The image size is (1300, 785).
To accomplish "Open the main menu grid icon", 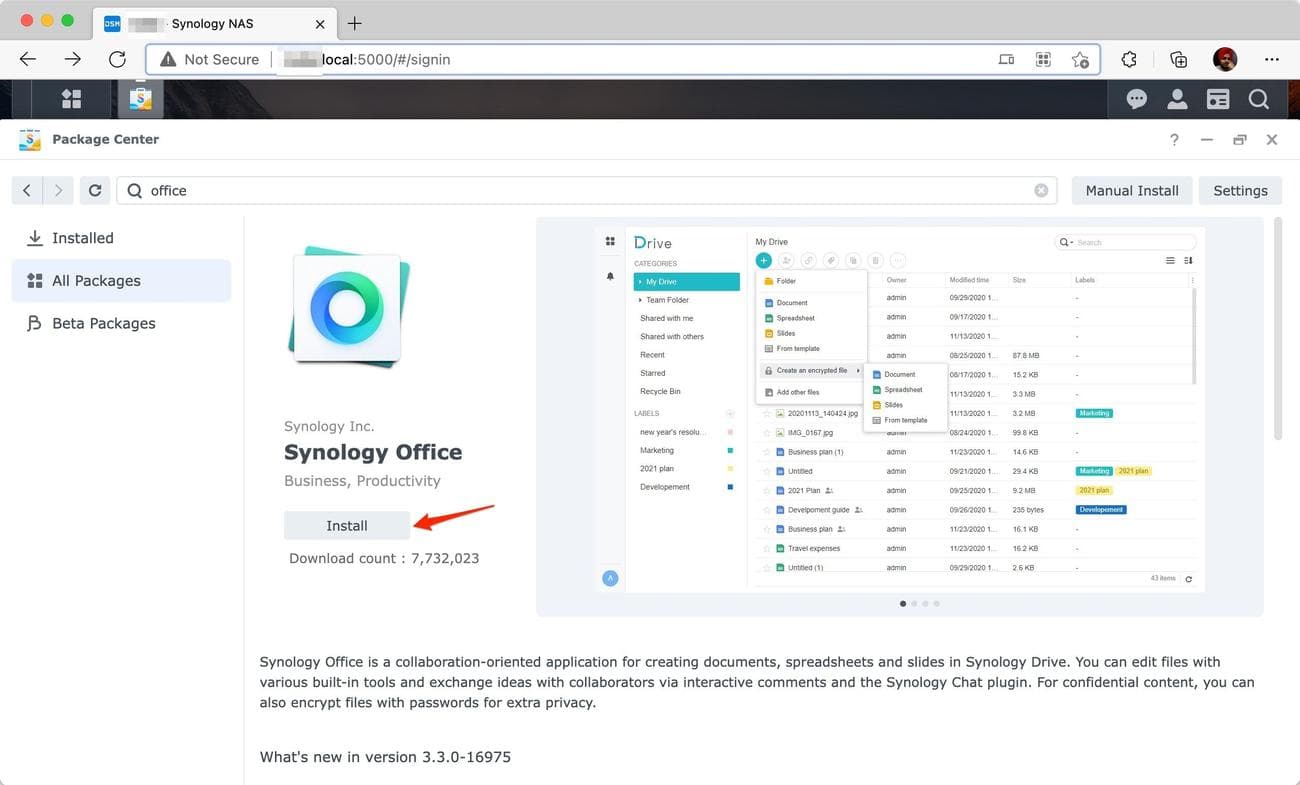I will [70, 98].
